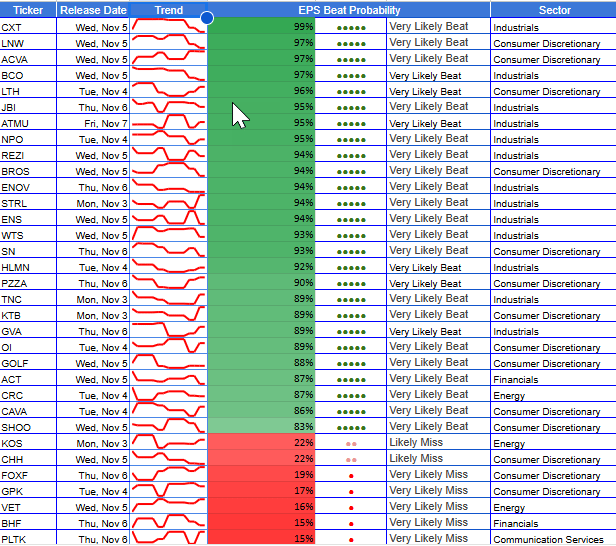Click the single red dot in BHF row

pos(351,524)
